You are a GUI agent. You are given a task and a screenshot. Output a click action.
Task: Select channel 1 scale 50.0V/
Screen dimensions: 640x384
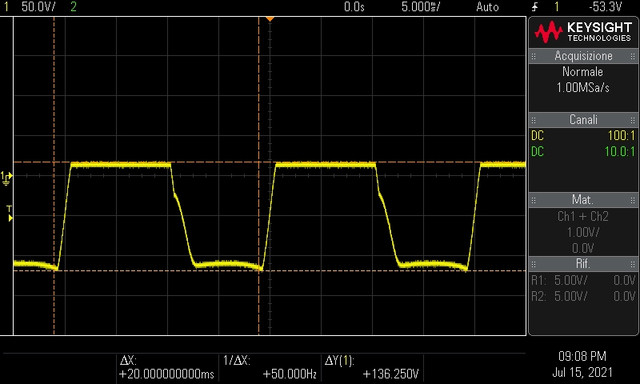(38, 7)
